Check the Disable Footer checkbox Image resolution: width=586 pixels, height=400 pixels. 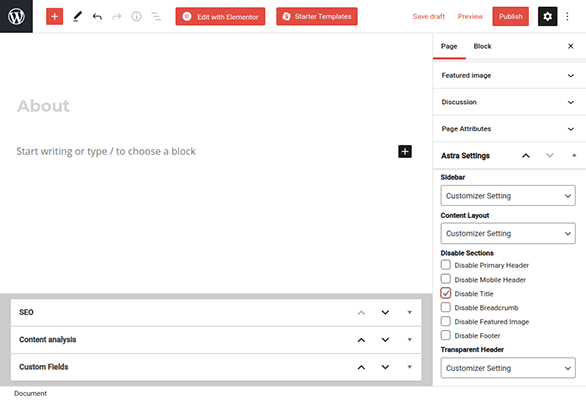pos(445,335)
